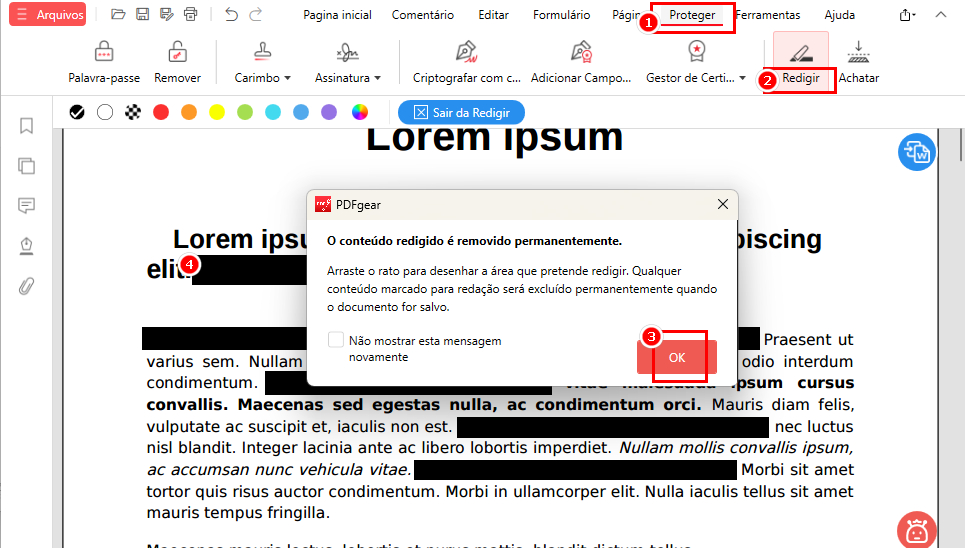This screenshot has width=965, height=548.
Task: Click the Gestor de Certi... icon
Action: pyautogui.click(x=696, y=52)
